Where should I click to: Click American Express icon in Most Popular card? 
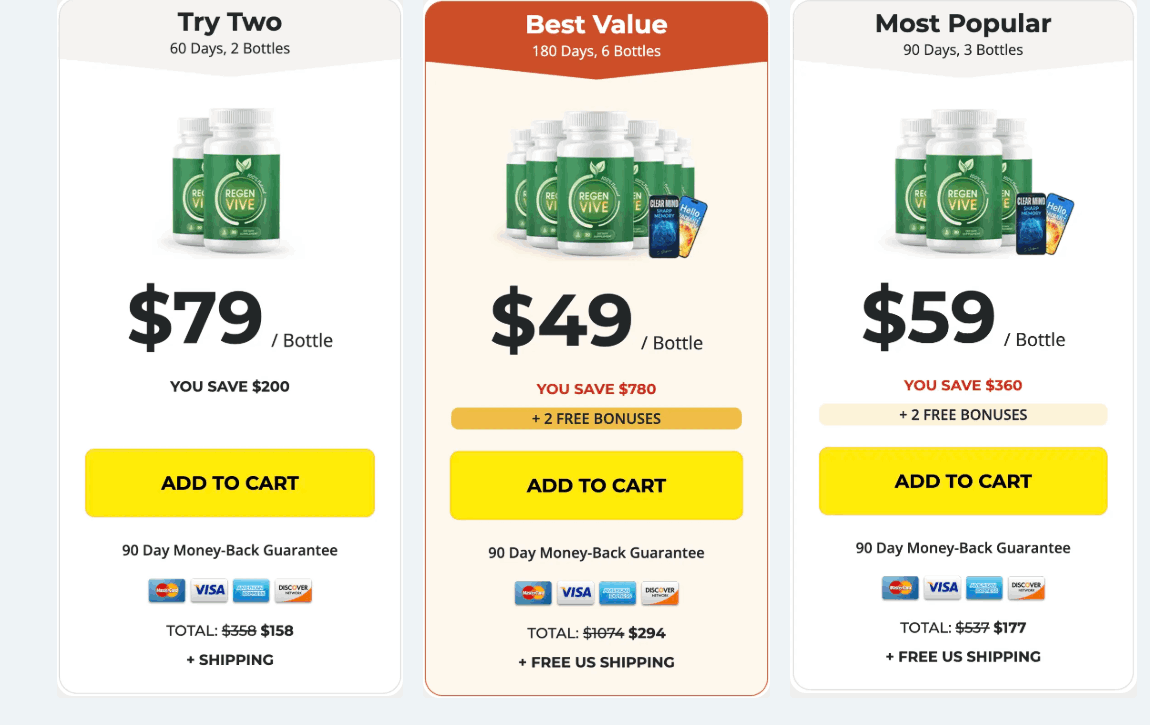984,587
